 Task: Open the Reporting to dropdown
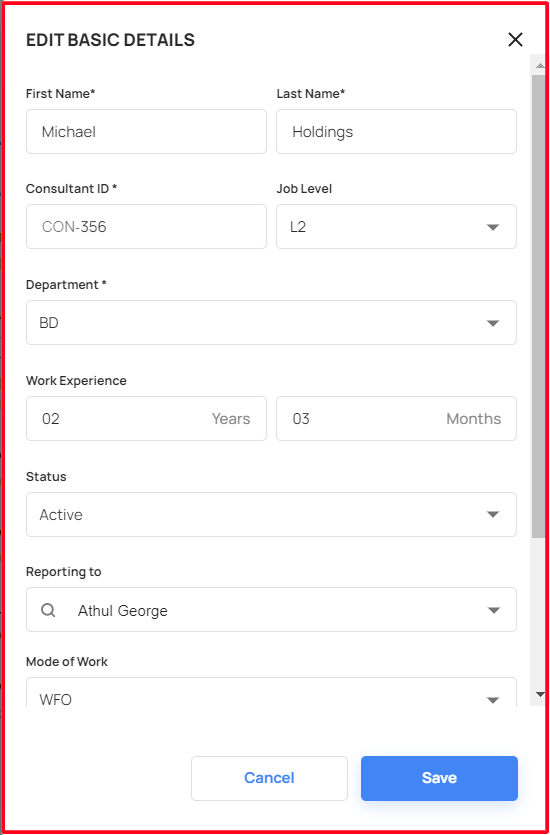(272, 610)
